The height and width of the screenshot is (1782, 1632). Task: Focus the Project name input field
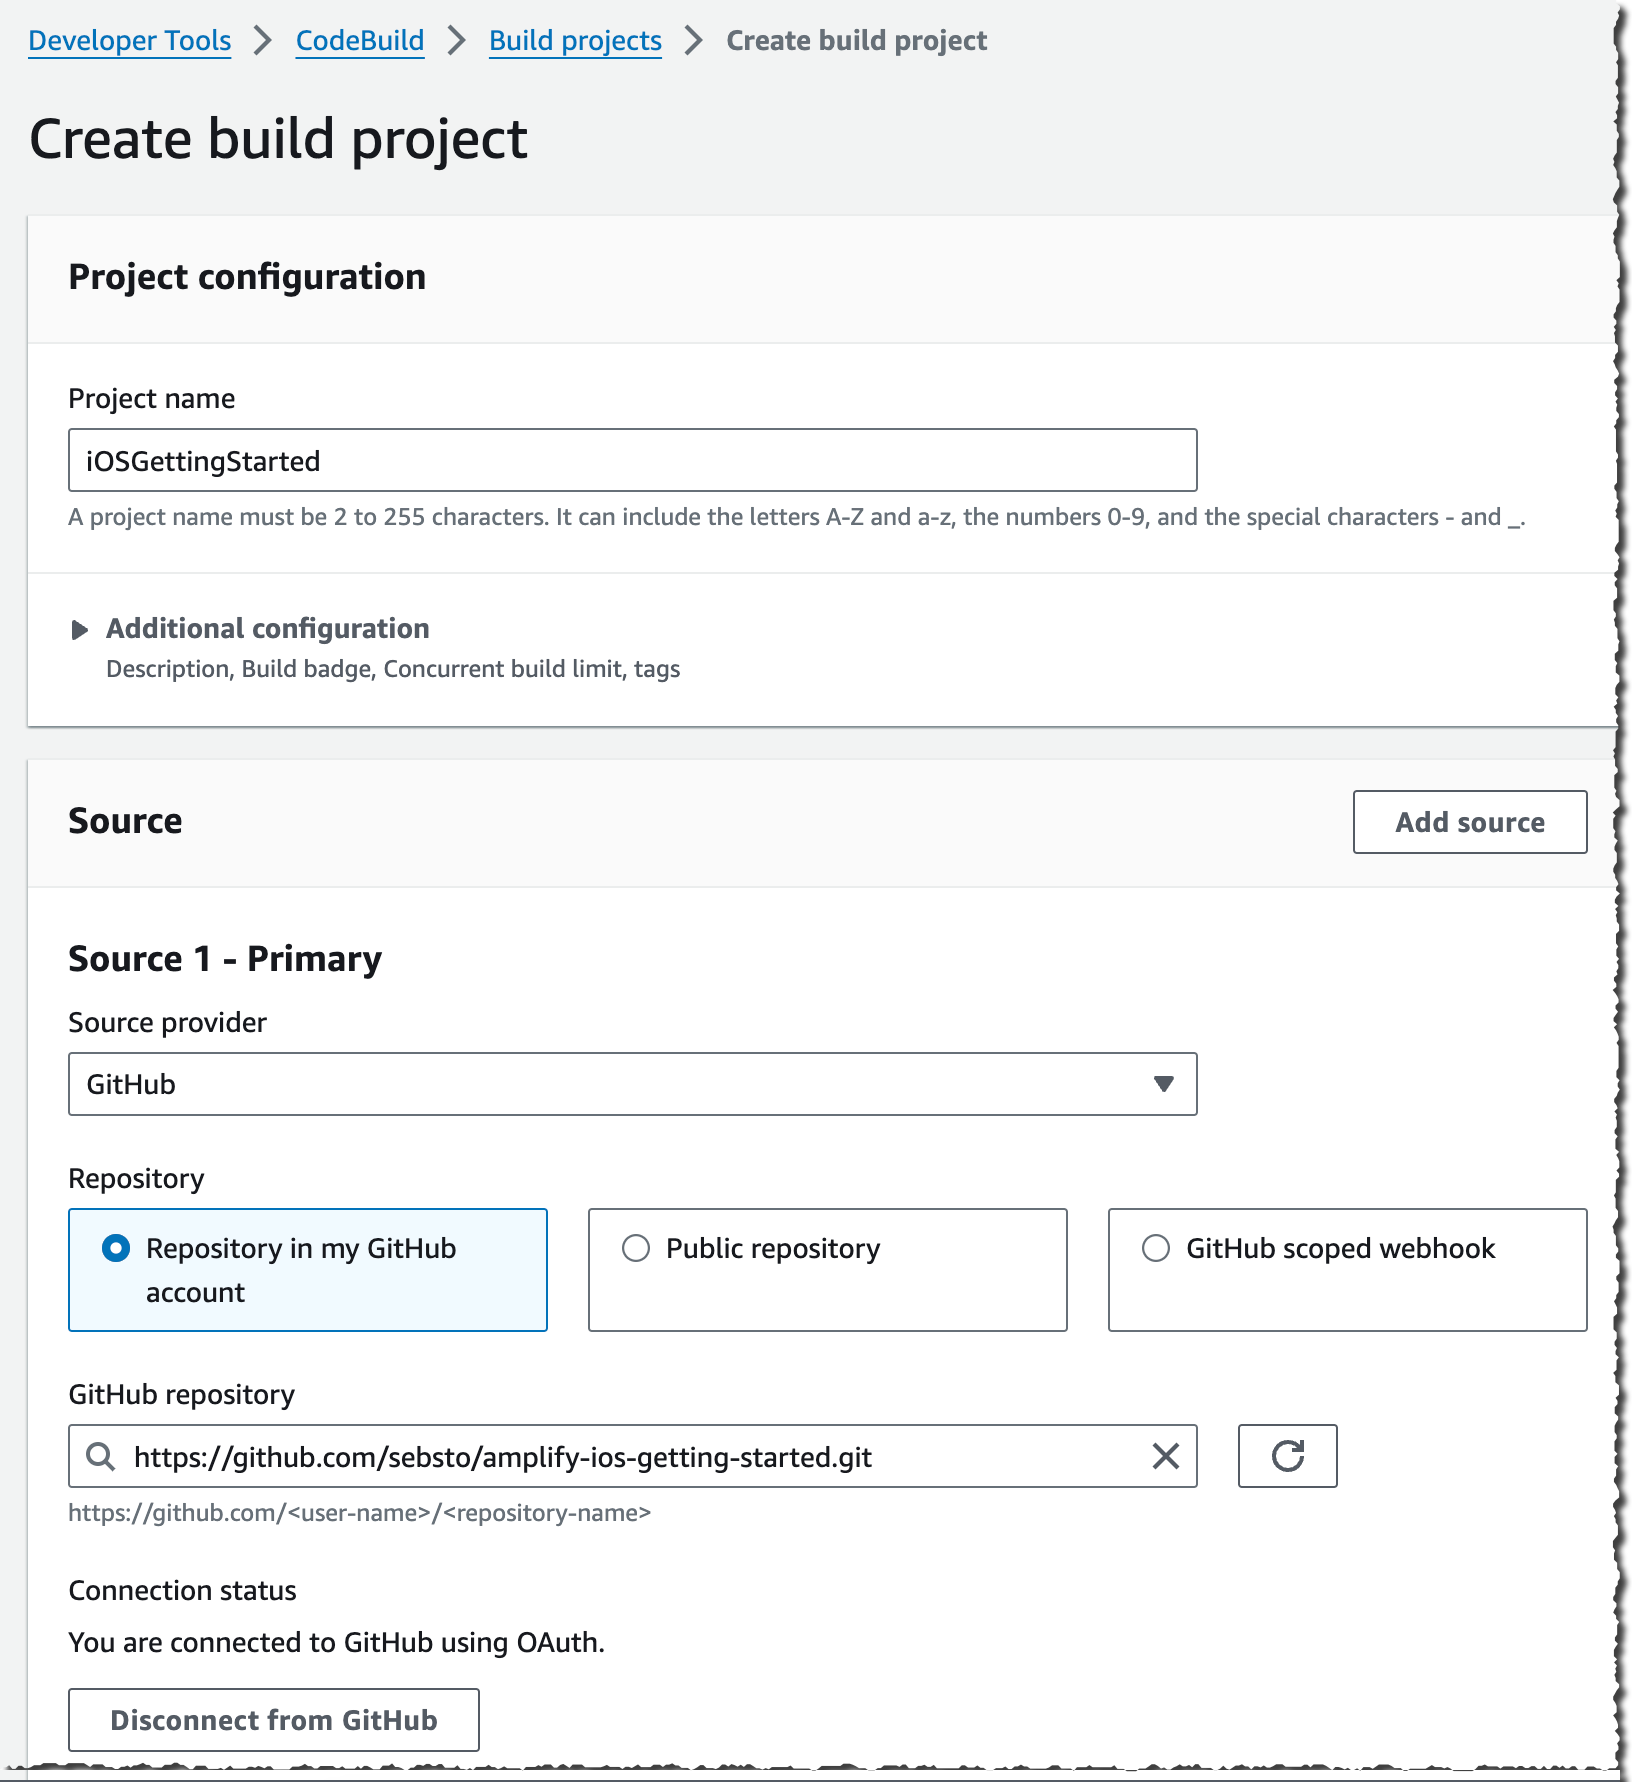click(x=633, y=460)
